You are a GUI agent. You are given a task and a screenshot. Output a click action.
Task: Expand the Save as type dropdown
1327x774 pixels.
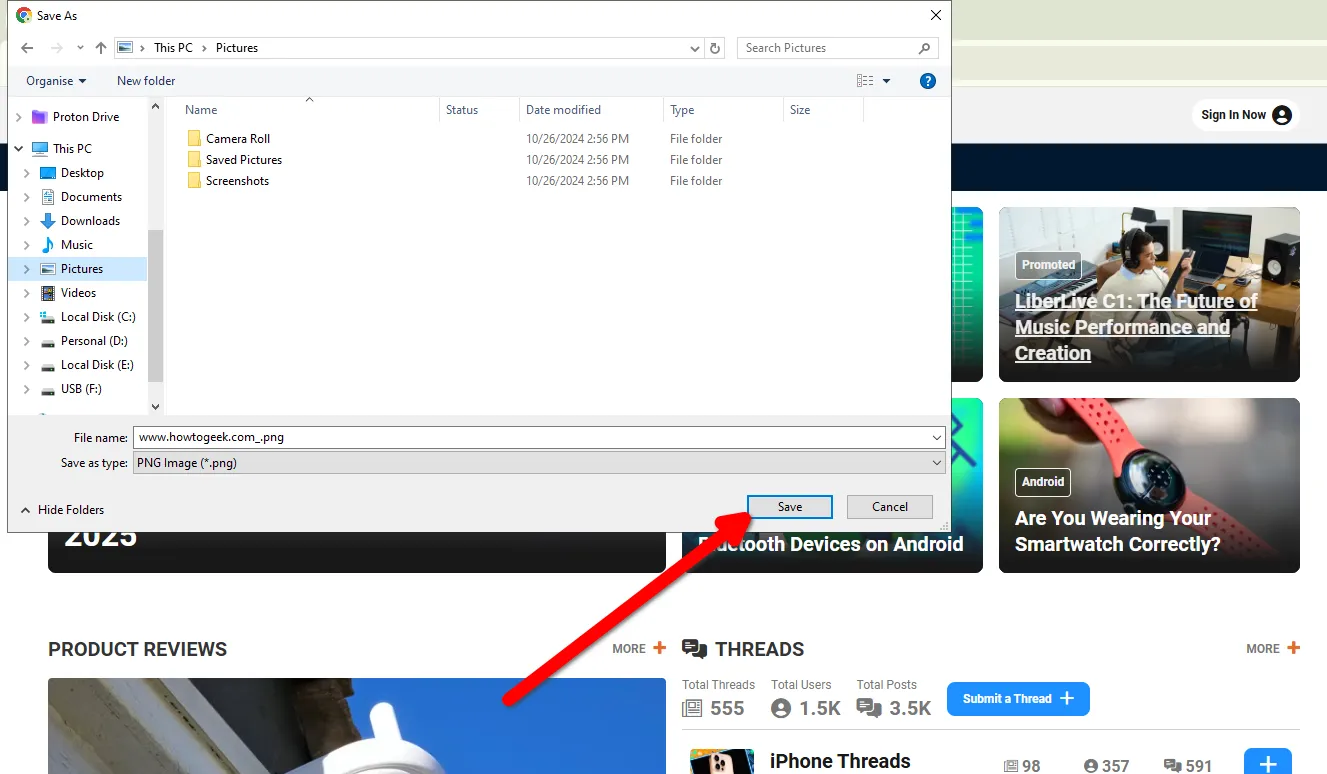(x=936, y=463)
